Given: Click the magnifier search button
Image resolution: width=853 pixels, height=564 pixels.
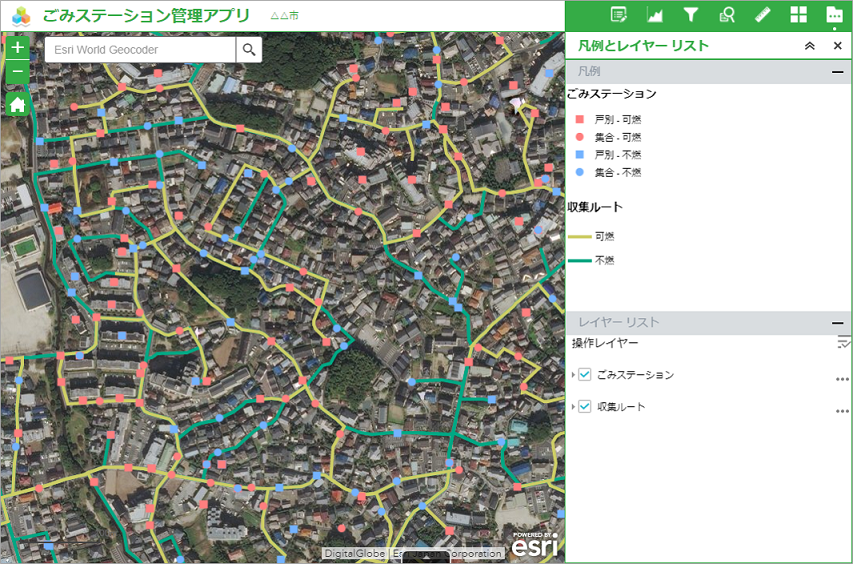Looking at the screenshot, I should pos(249,50).
